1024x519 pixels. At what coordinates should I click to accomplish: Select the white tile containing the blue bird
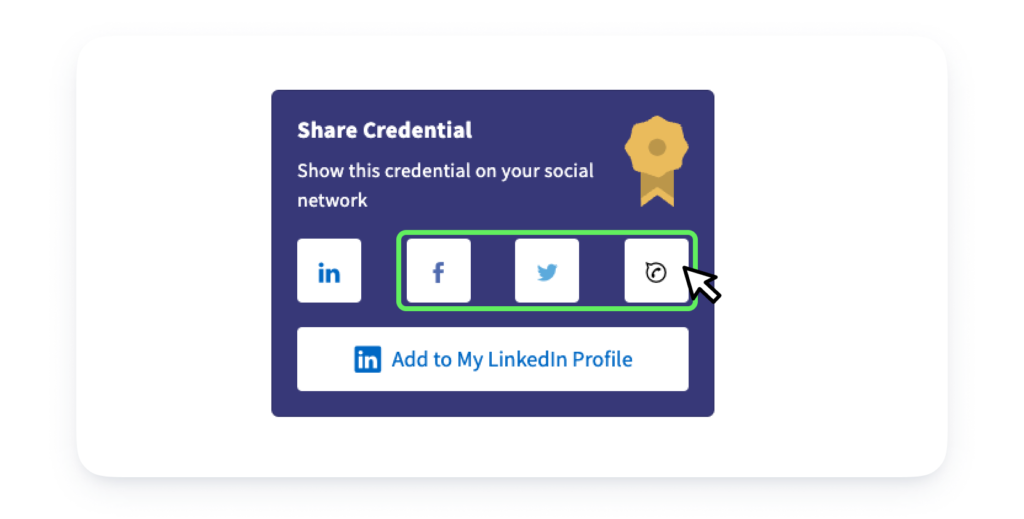click(x=547, y=270)
